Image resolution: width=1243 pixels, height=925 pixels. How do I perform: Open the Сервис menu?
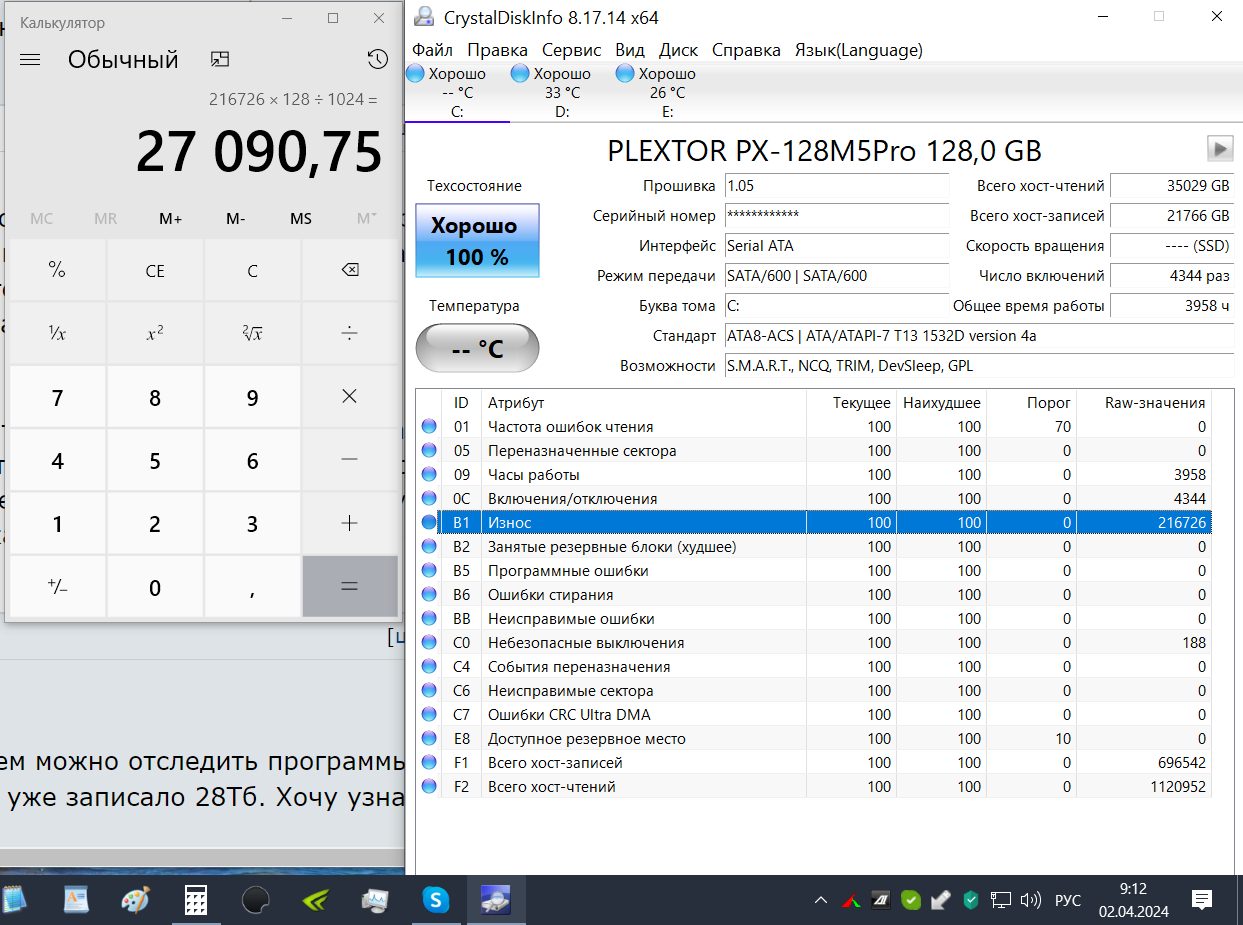pyautogui.click(x=571, y=50)
